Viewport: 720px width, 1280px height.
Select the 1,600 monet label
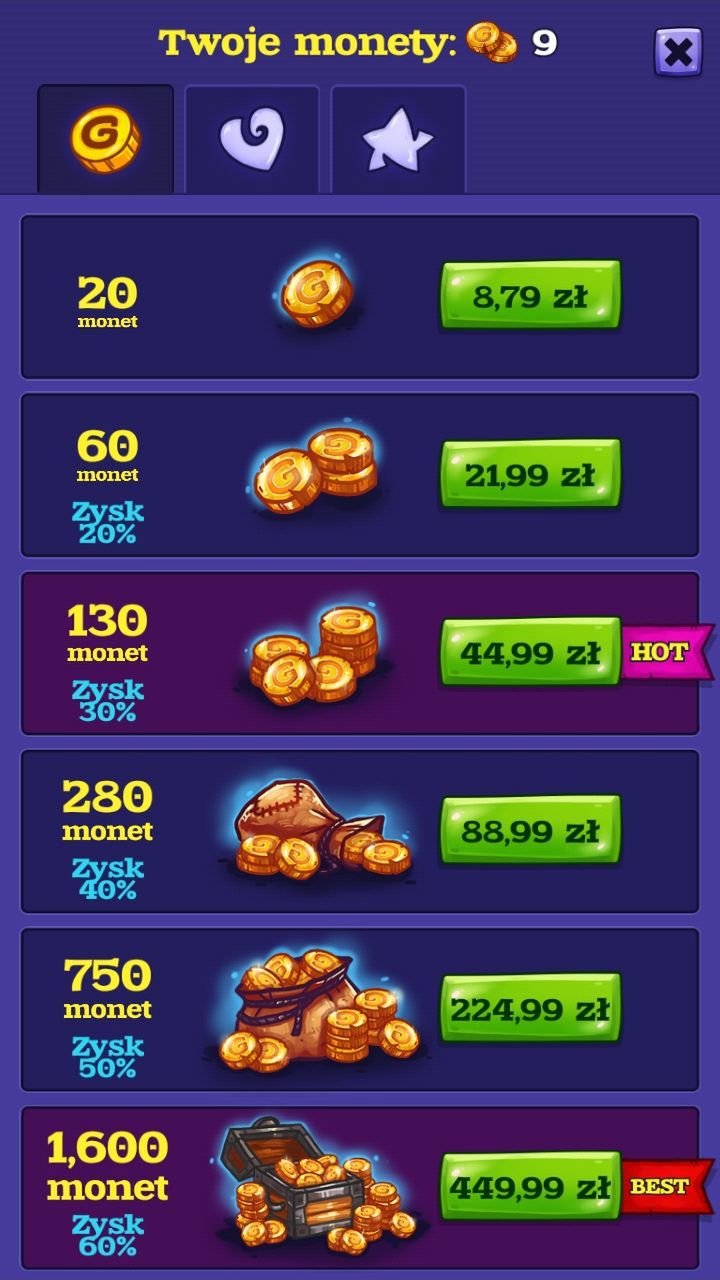tap(107, 1166)
